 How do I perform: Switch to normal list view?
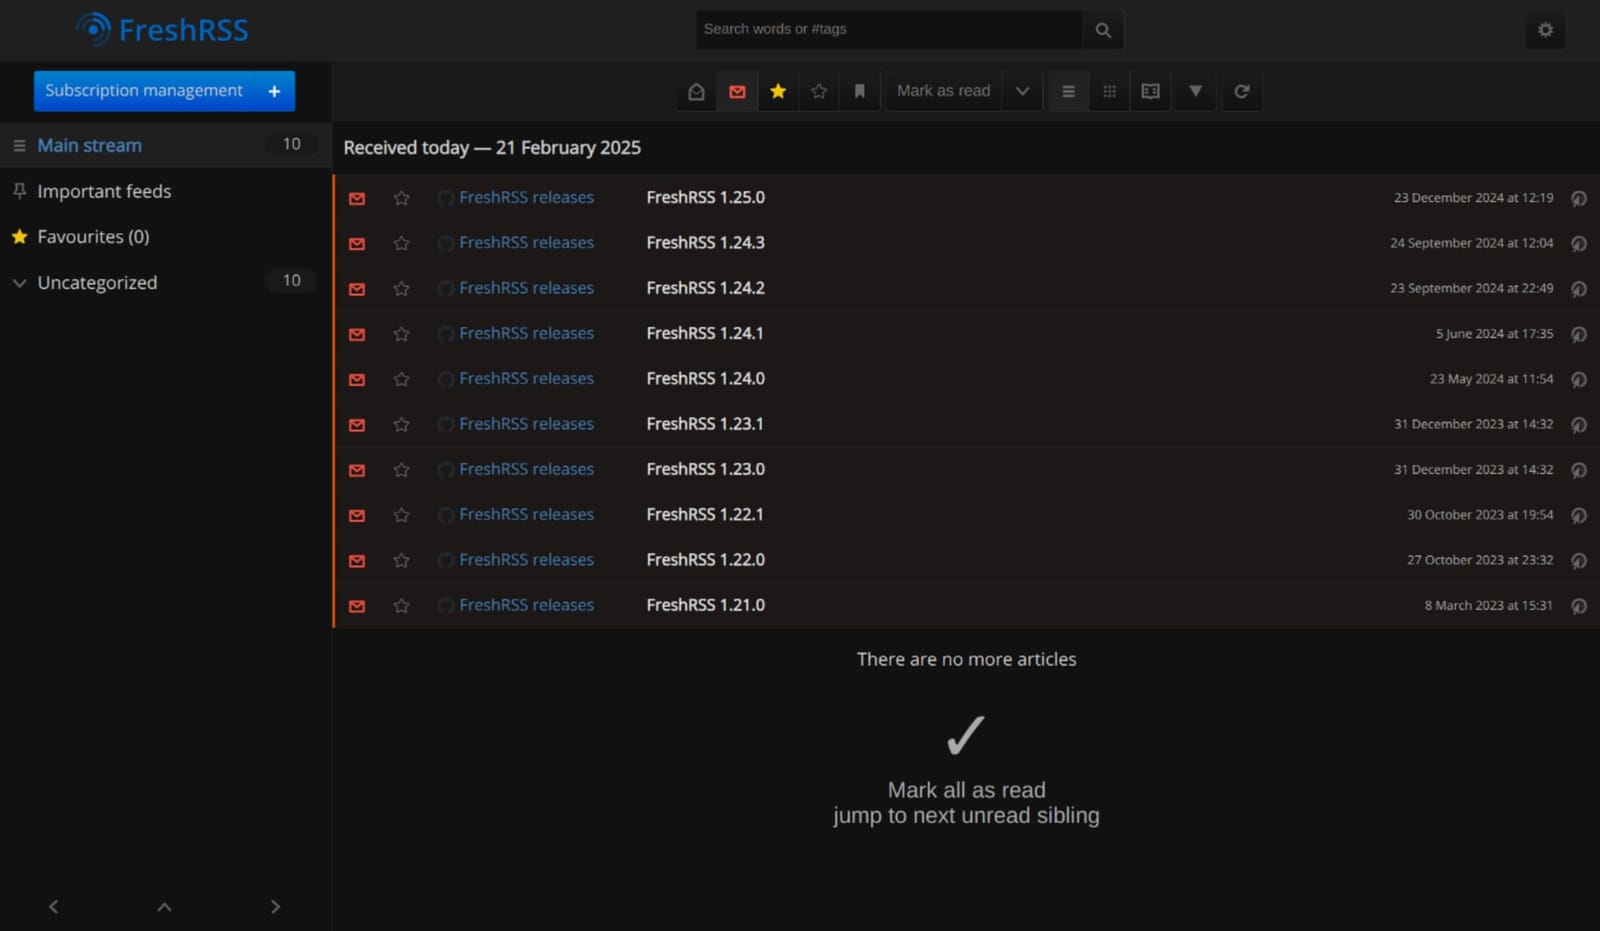coord(1068,91)
